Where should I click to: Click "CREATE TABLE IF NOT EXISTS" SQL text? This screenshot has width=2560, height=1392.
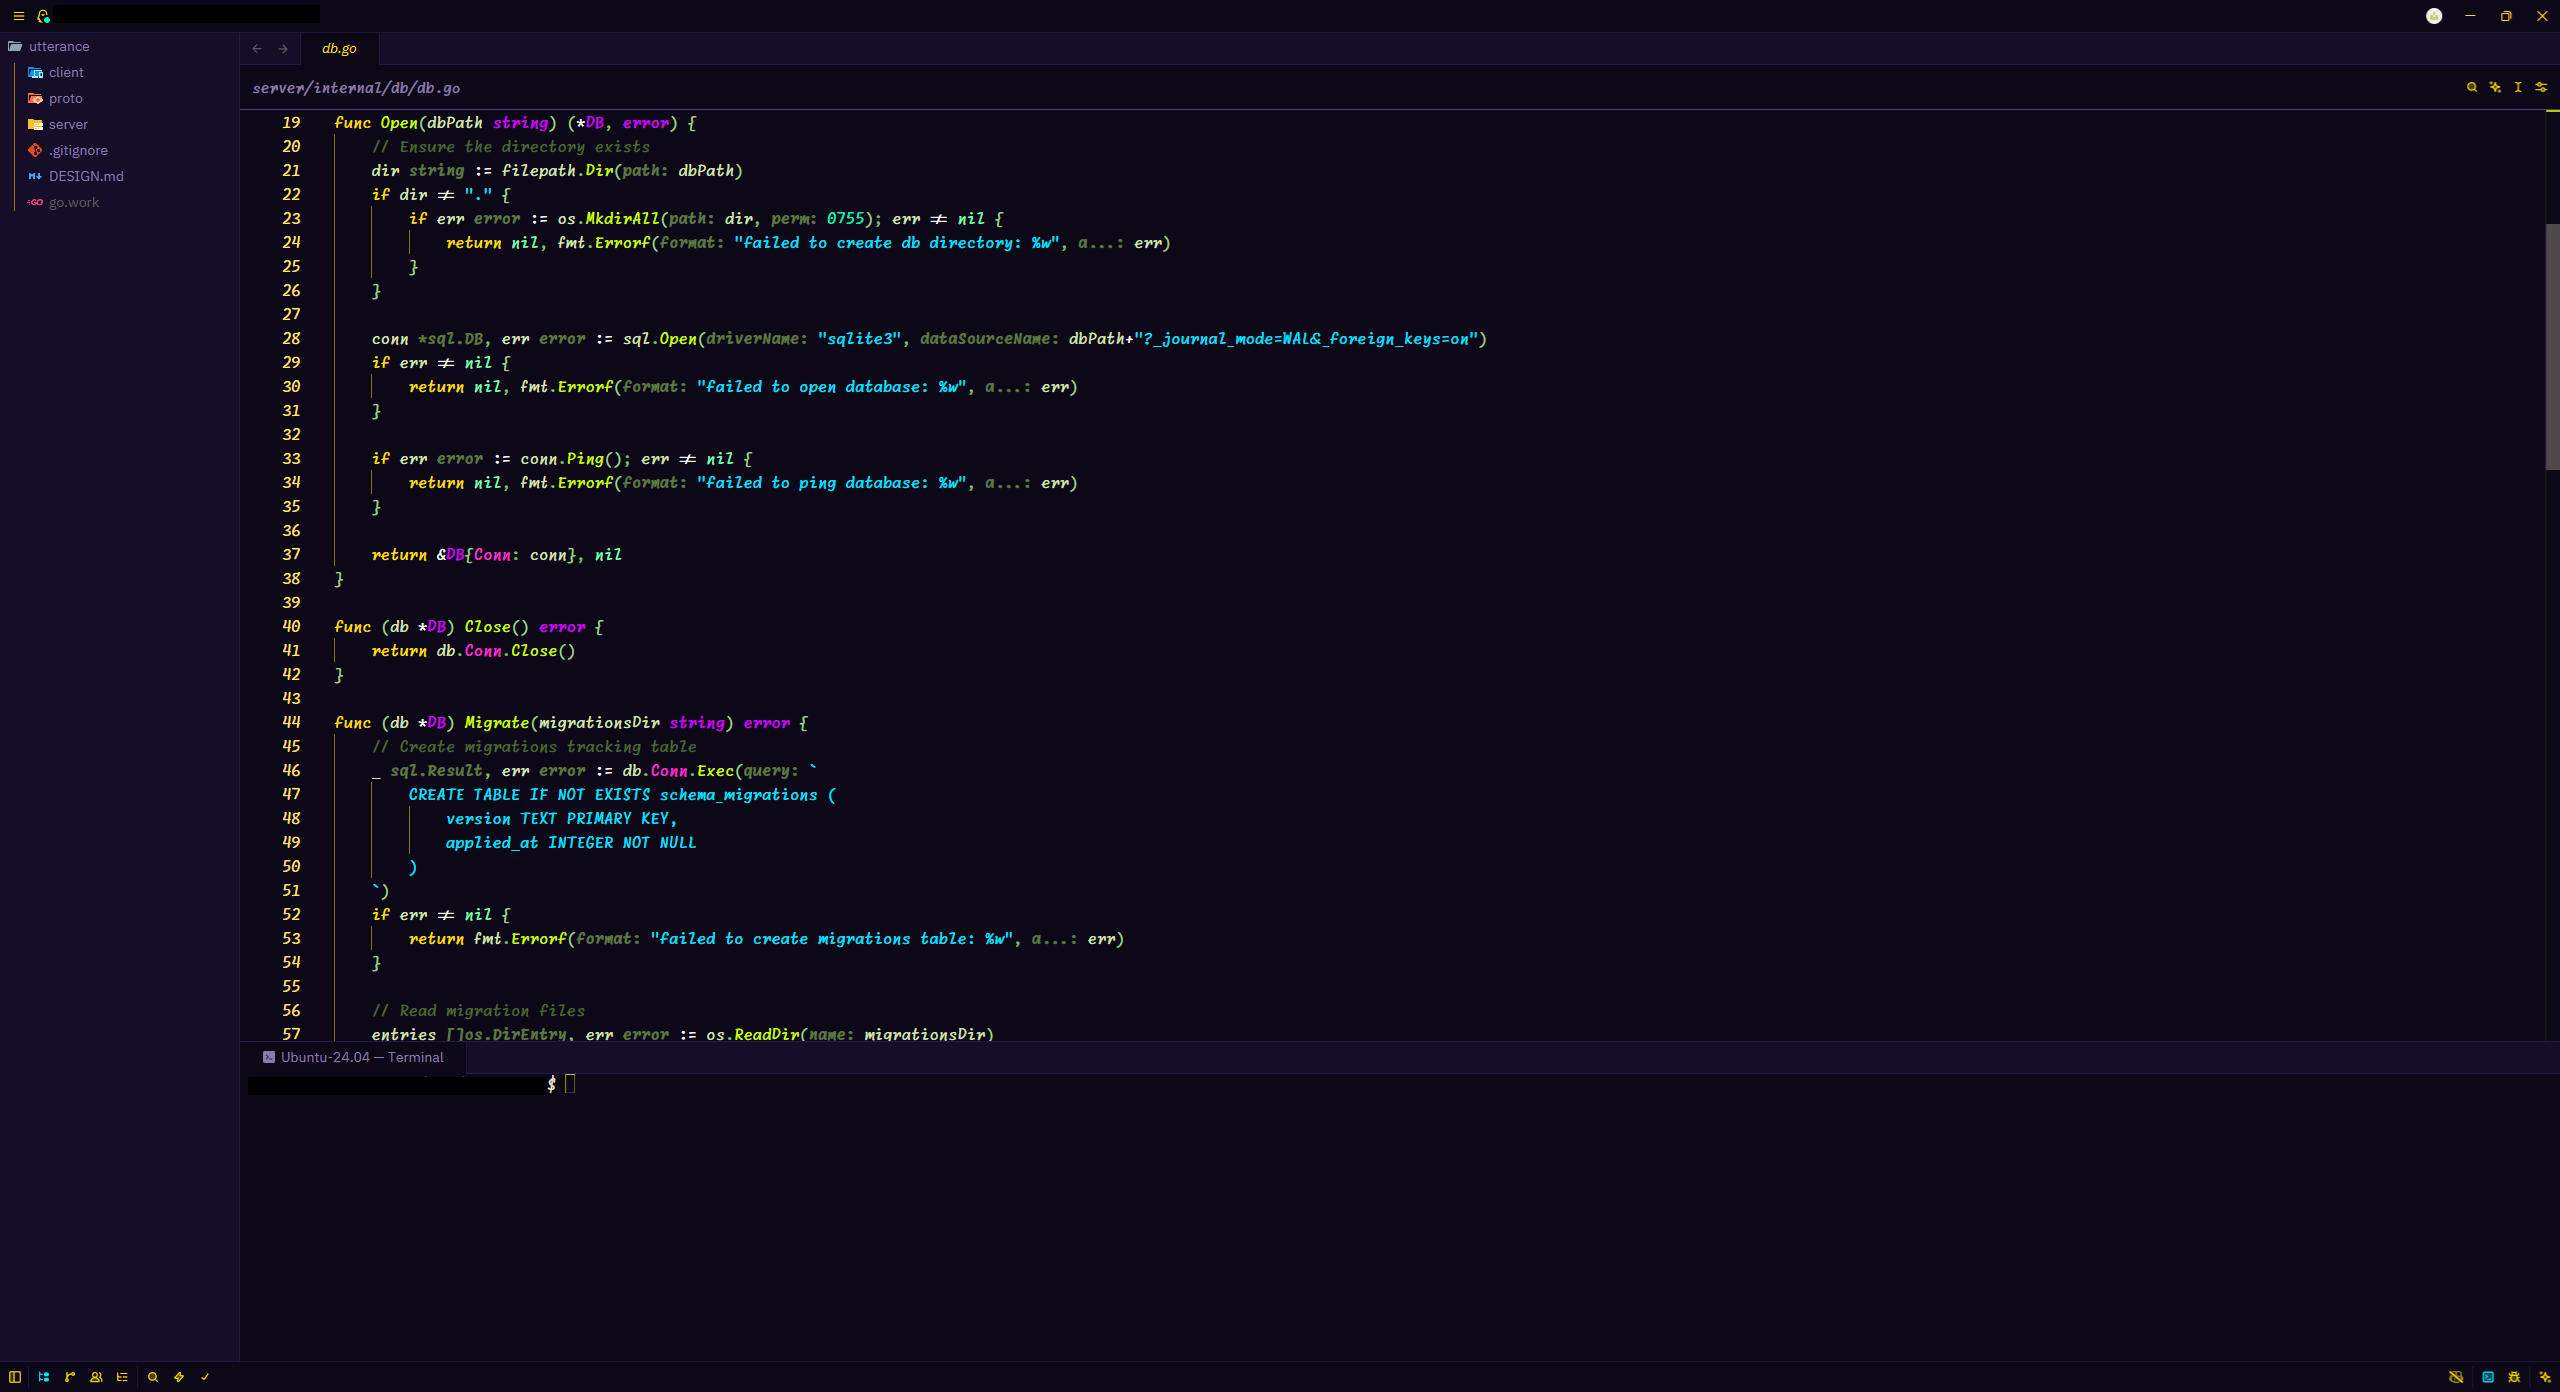point(529,794)
